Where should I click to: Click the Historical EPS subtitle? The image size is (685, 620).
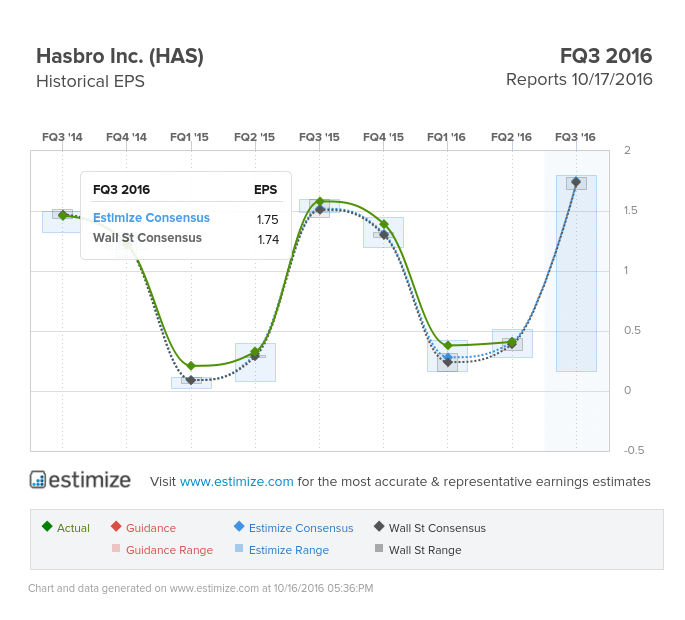90,81
